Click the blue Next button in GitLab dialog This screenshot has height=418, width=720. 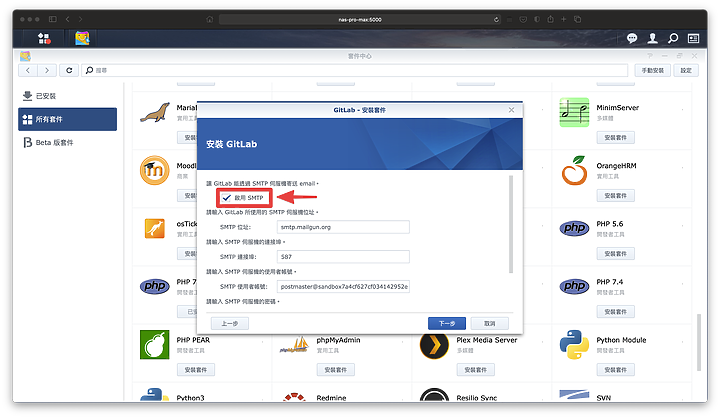pyautogui.click(x=447, y=323)
